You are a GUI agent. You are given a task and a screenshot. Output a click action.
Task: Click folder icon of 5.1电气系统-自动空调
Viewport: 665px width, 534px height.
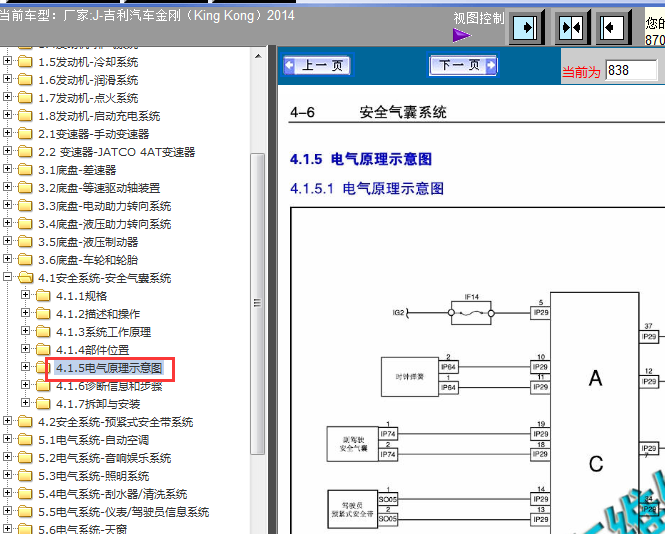coord(25,440)
